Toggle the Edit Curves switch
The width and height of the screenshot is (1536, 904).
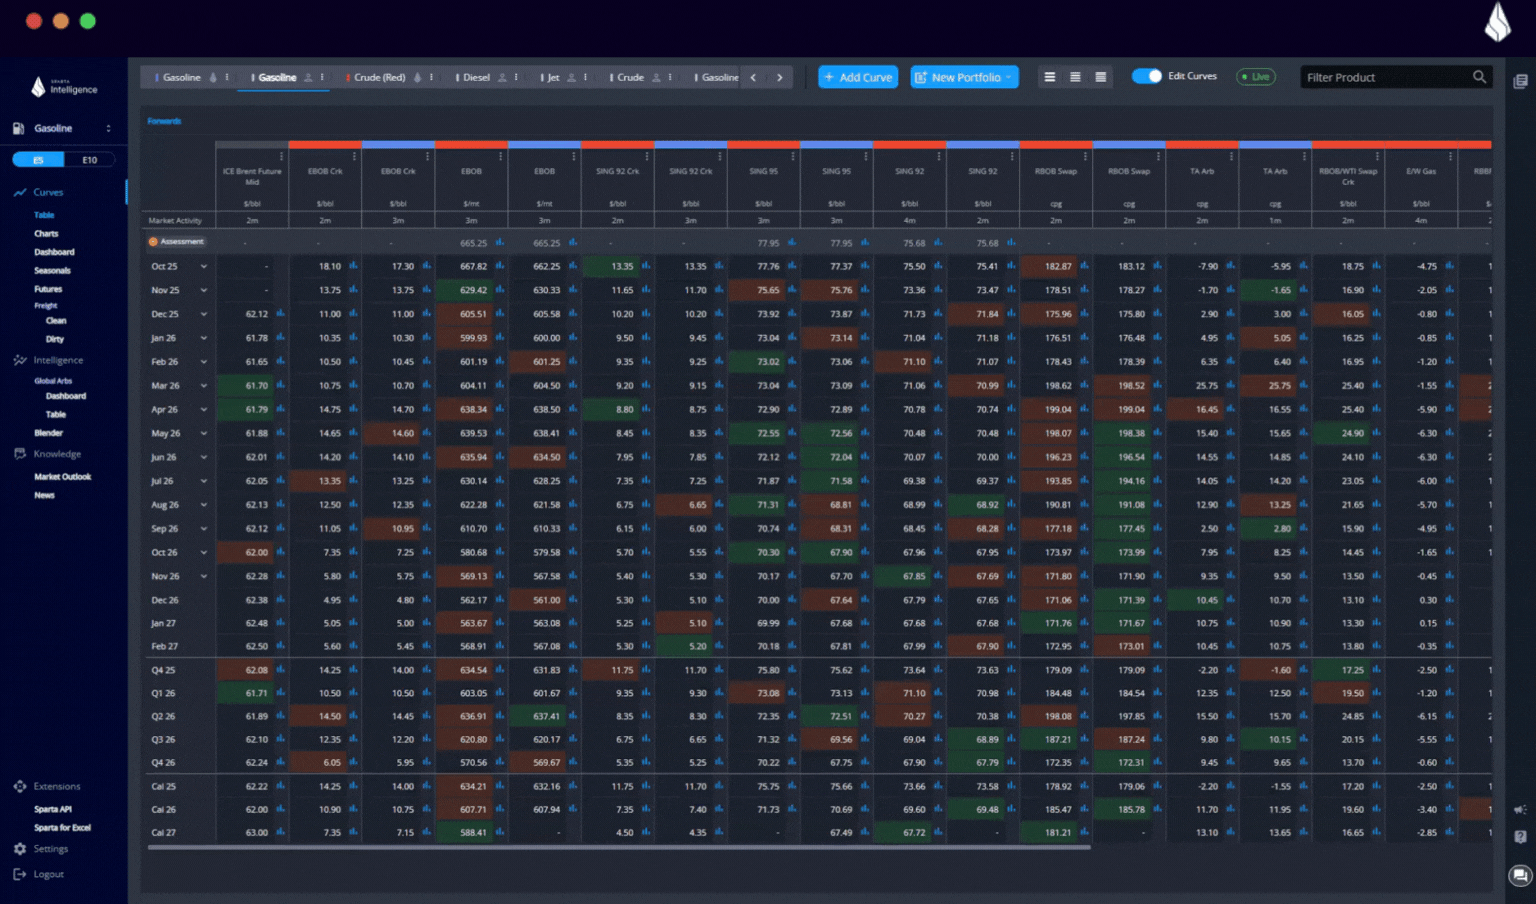tap(1146, 76)
